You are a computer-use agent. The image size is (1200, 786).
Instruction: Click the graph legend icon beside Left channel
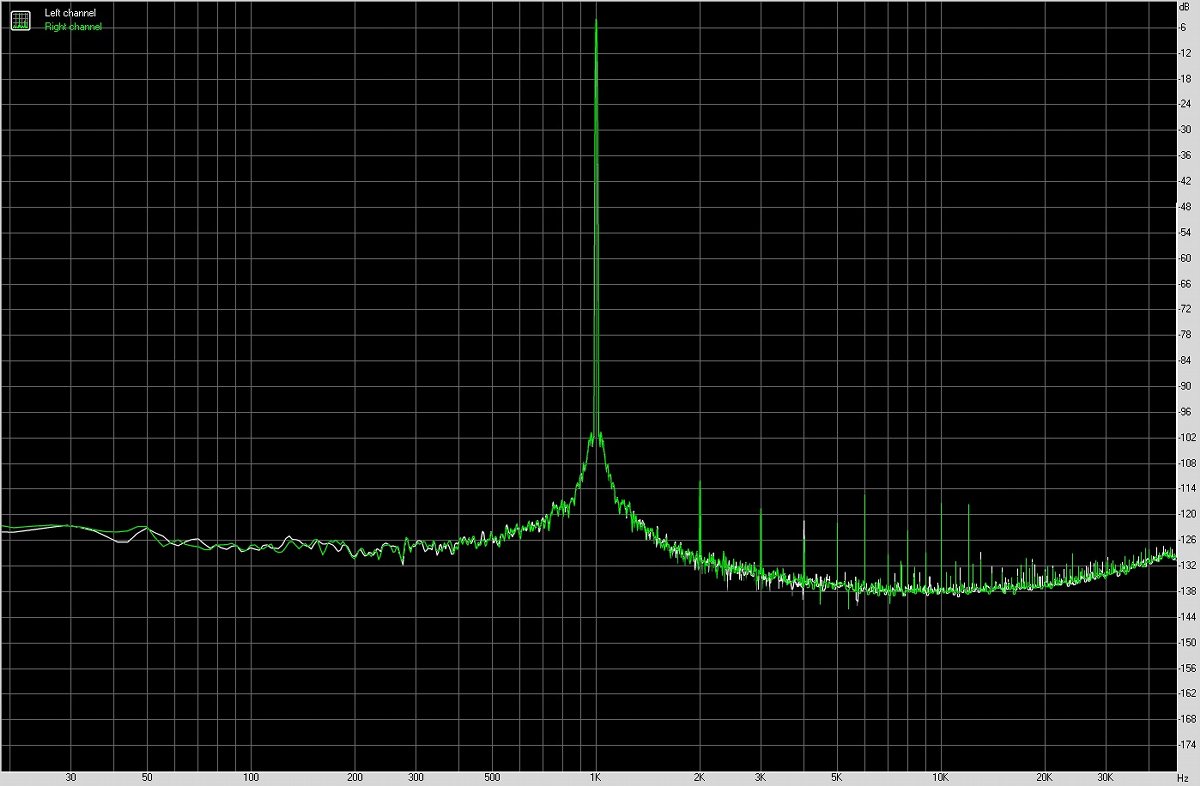pyautogui.click(x=21, y=19)
